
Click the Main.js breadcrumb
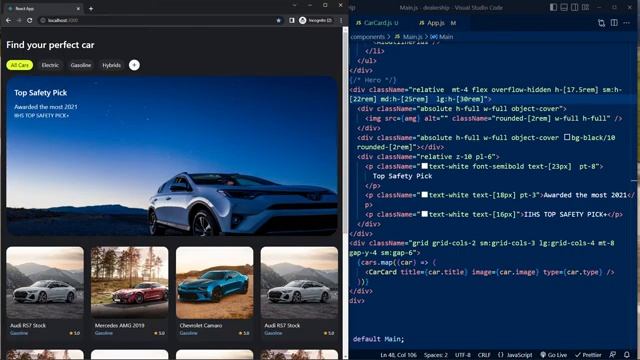[x=409, y=37]
